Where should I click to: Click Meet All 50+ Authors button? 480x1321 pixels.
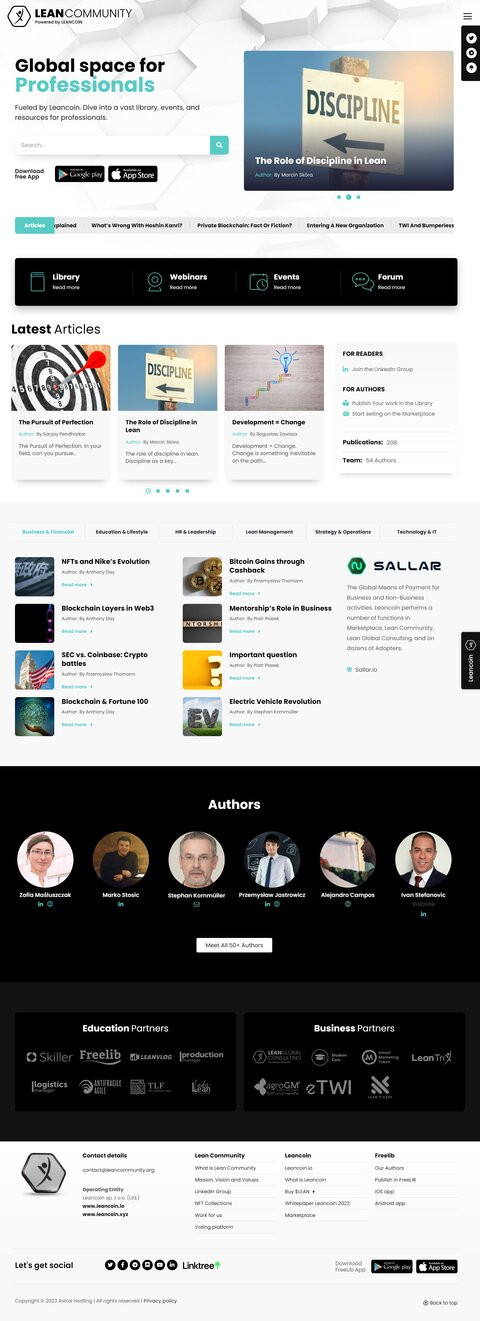(234, 945)
